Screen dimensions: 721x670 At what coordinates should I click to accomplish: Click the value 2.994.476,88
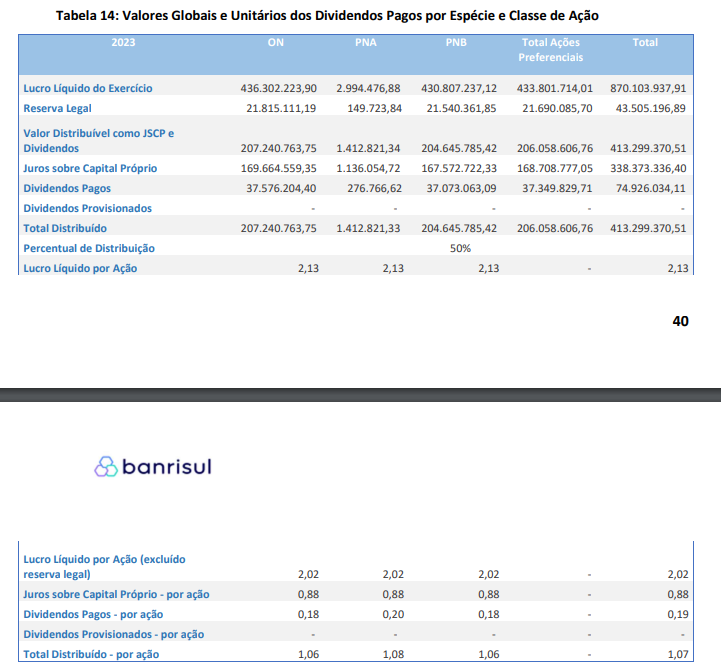[x=368, y=88]
